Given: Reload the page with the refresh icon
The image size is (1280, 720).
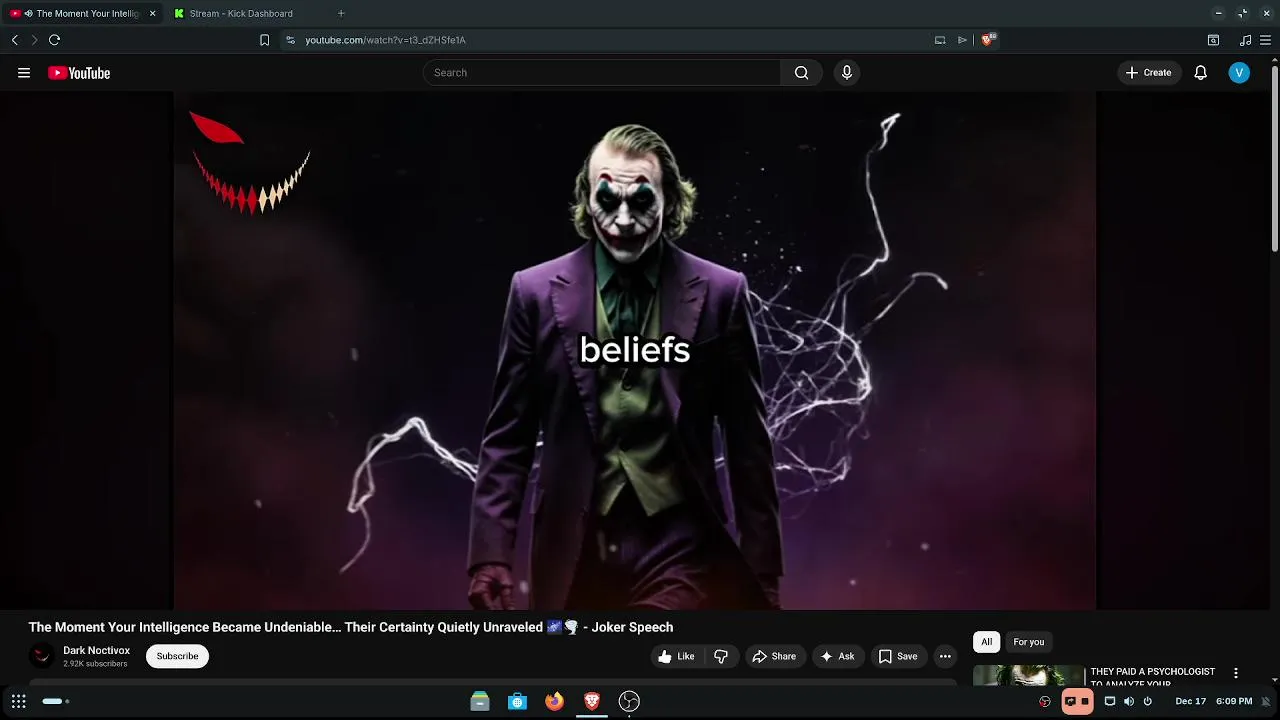Looking at the screenshot, I should tap(55, 40).
